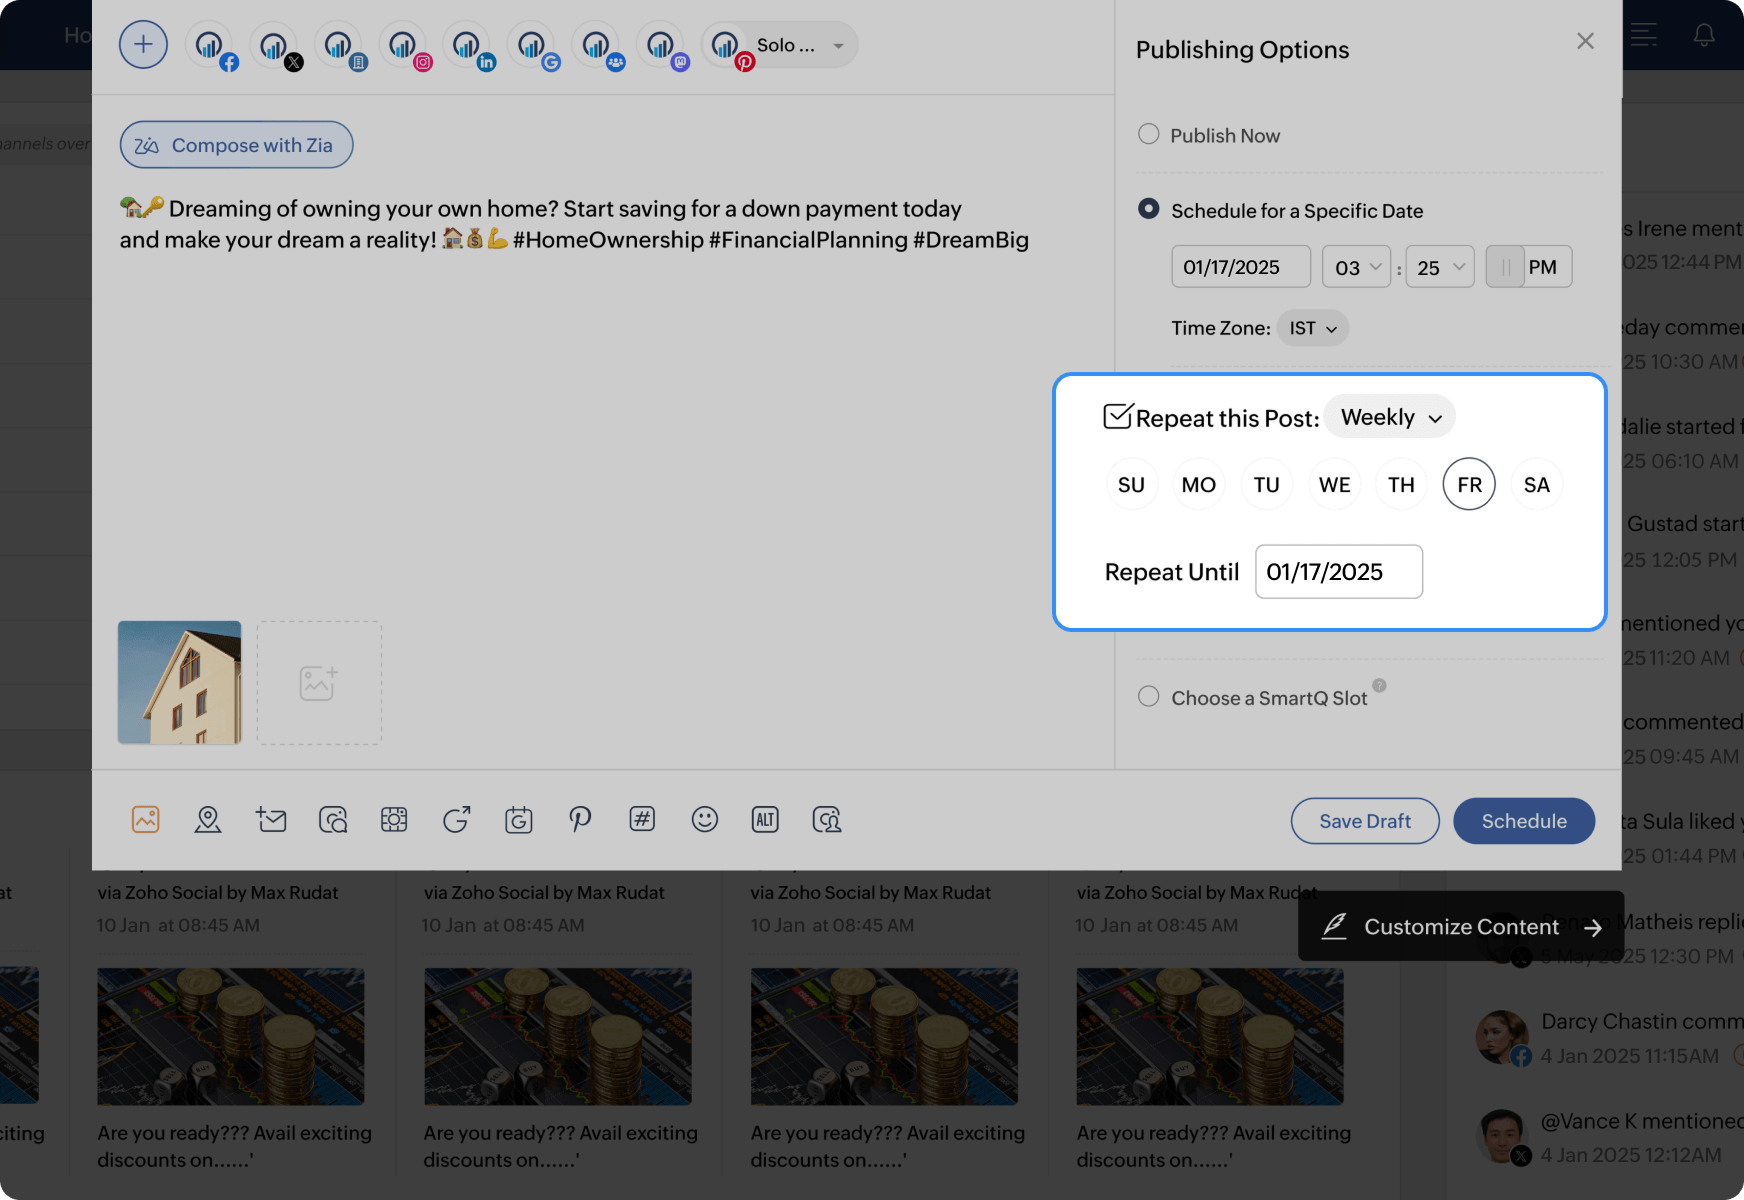Uncheck the Repeat this Post checkbox
The width and height of the screenshot is (1744, 1200).
[1117, 416]
